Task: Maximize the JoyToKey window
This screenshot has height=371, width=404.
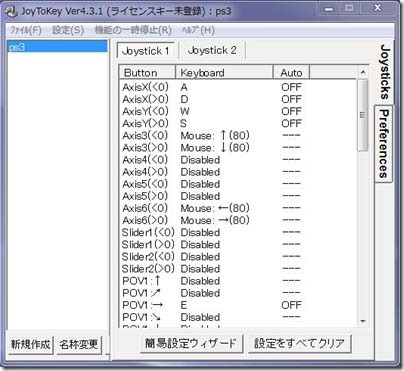Action: pyautogui.click(x=349, y=8)
